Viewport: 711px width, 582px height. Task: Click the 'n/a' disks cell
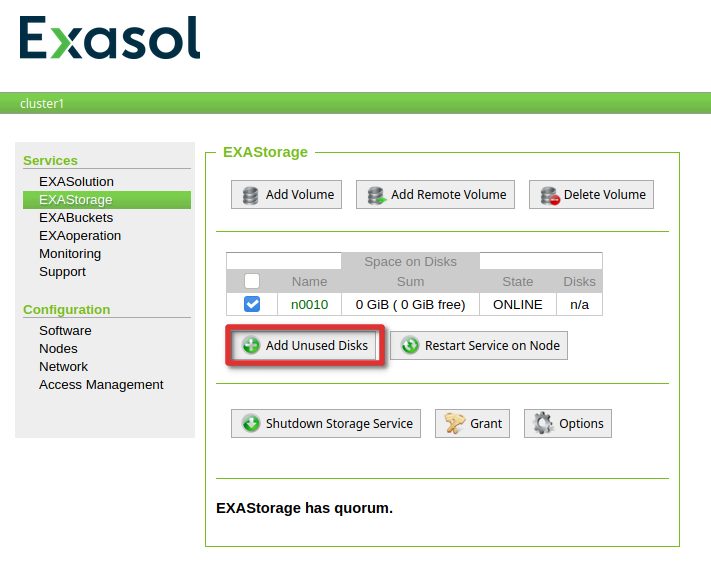coord(579,304)
